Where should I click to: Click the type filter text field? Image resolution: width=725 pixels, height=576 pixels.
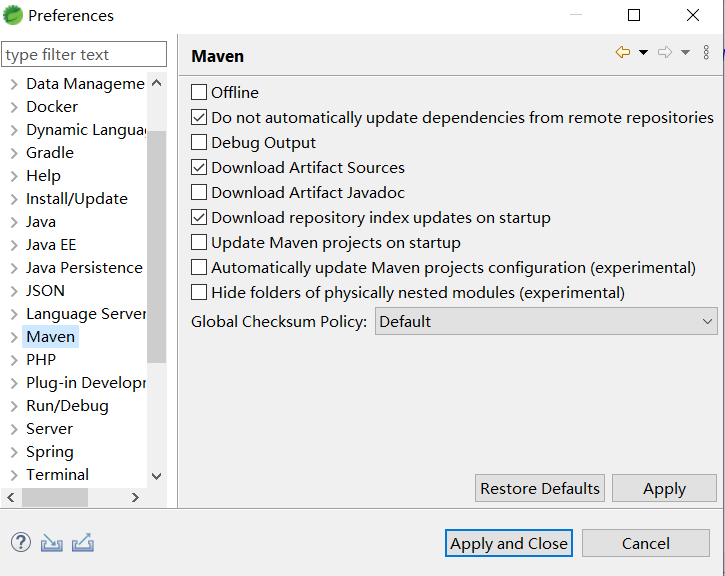pos(84,55)
